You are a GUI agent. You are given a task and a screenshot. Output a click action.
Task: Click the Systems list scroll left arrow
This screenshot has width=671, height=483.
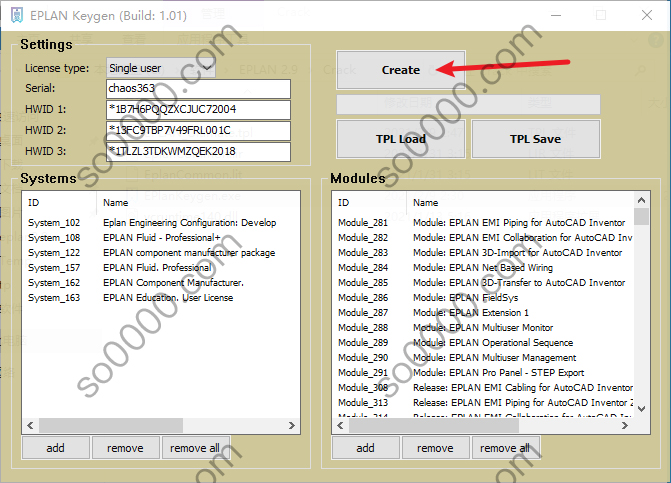30,426
